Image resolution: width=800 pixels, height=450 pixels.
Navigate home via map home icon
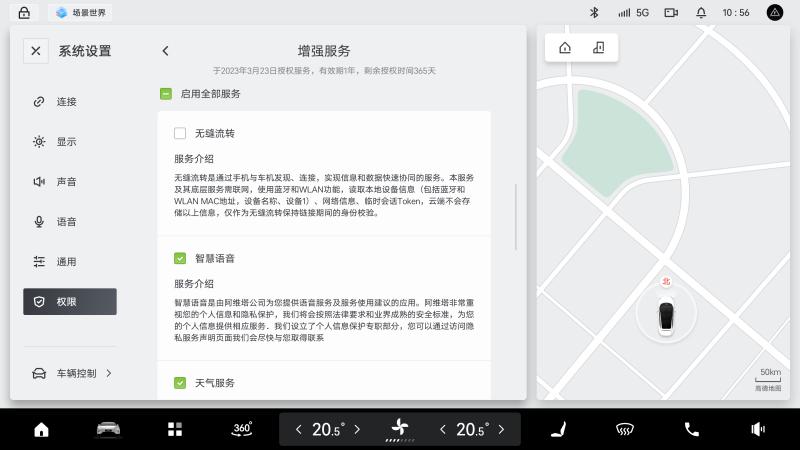pos(565,48)
